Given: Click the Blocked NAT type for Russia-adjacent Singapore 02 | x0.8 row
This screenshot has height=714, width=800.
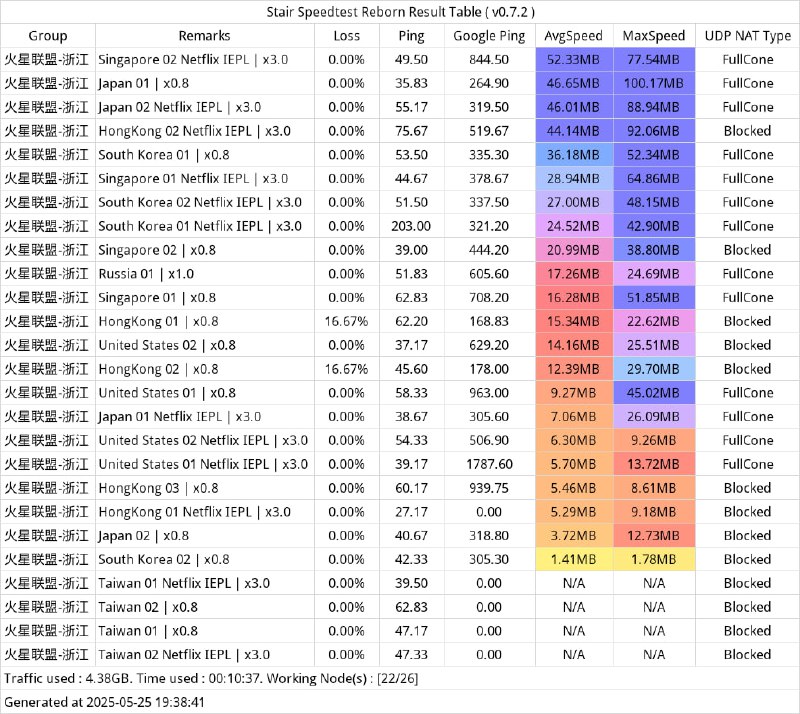Looking at the screenshot, I should [x=747, y=250].
